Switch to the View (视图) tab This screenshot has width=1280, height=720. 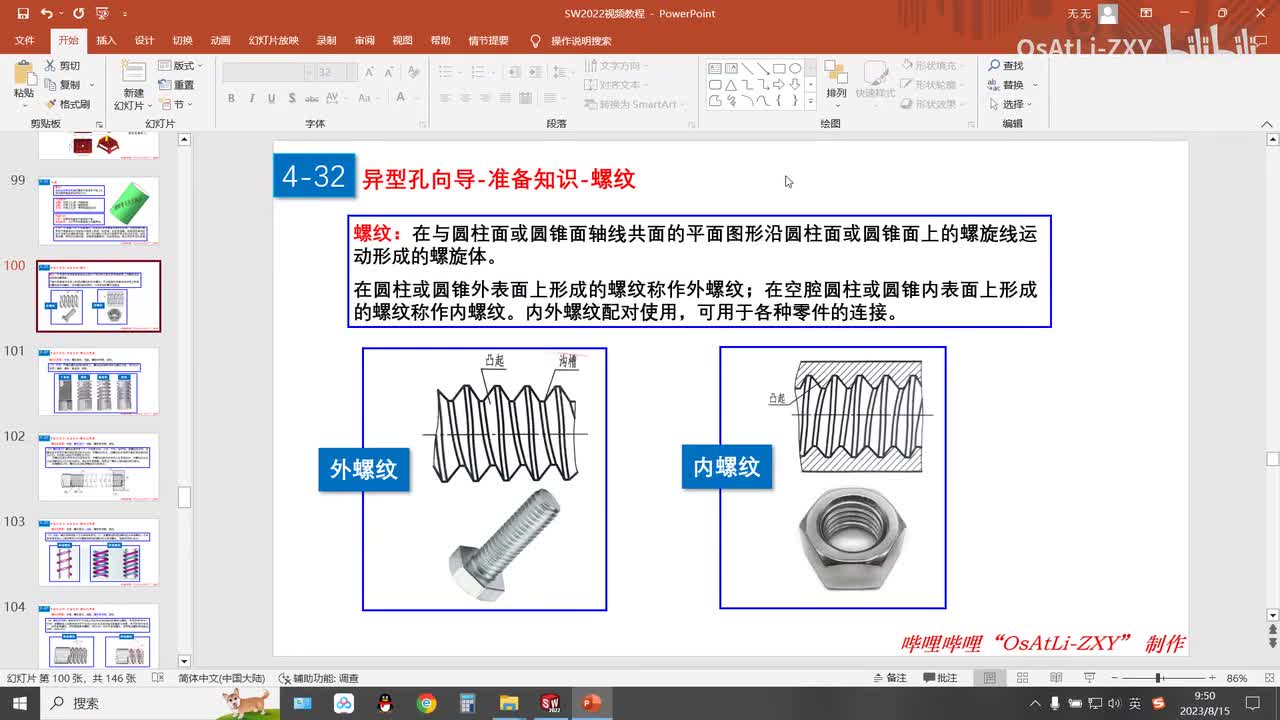[402, 41]
